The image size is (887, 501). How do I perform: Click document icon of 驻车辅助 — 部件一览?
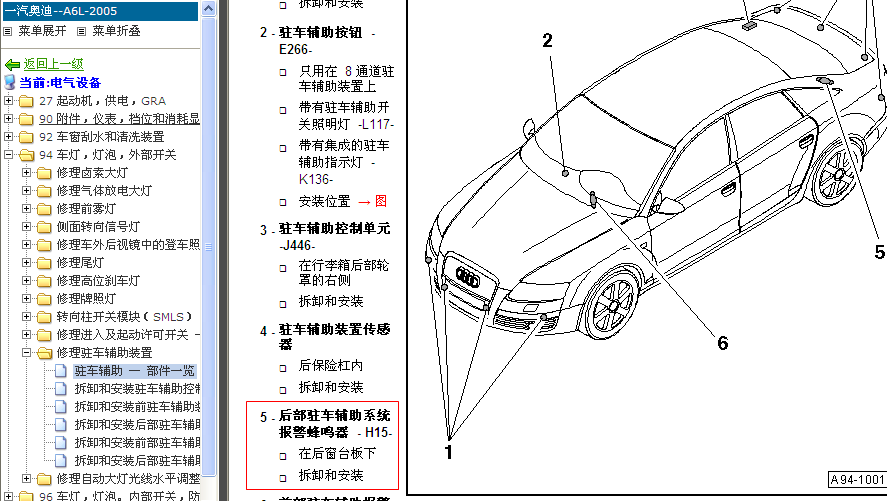point(61,371)
